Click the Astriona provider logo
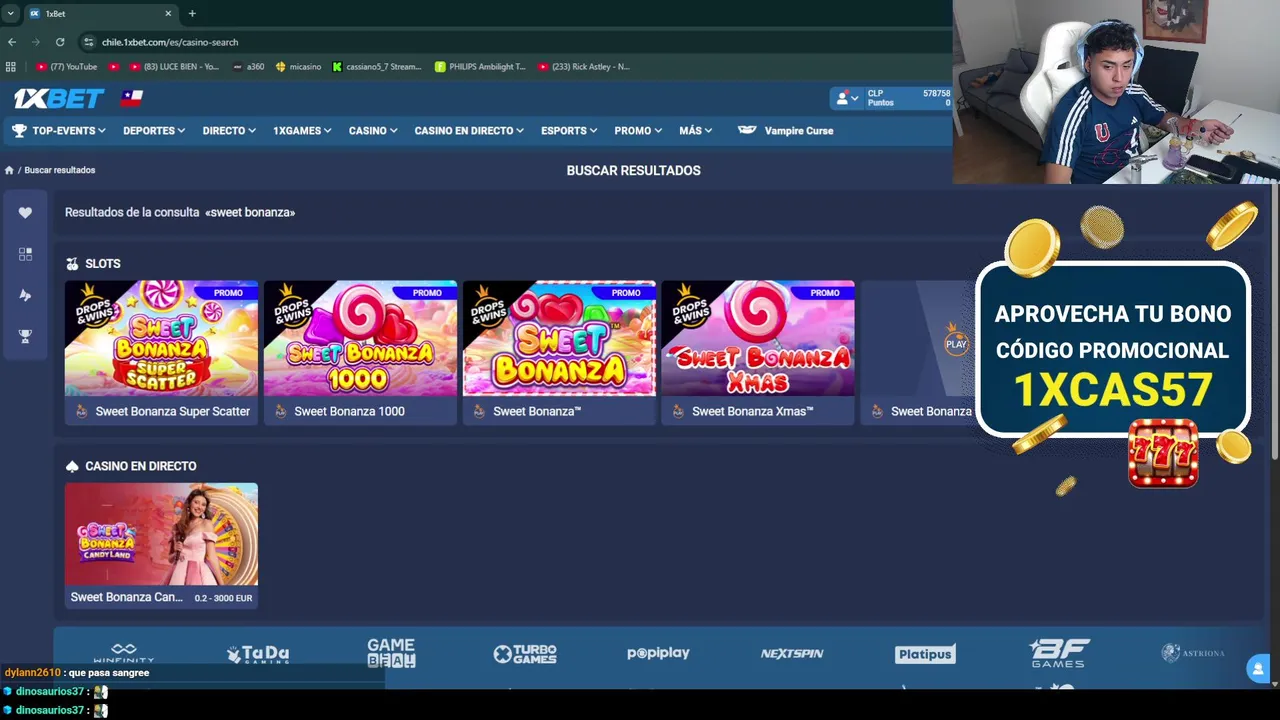This screenshot has height=720, width=1280. tap(1192, 653)
